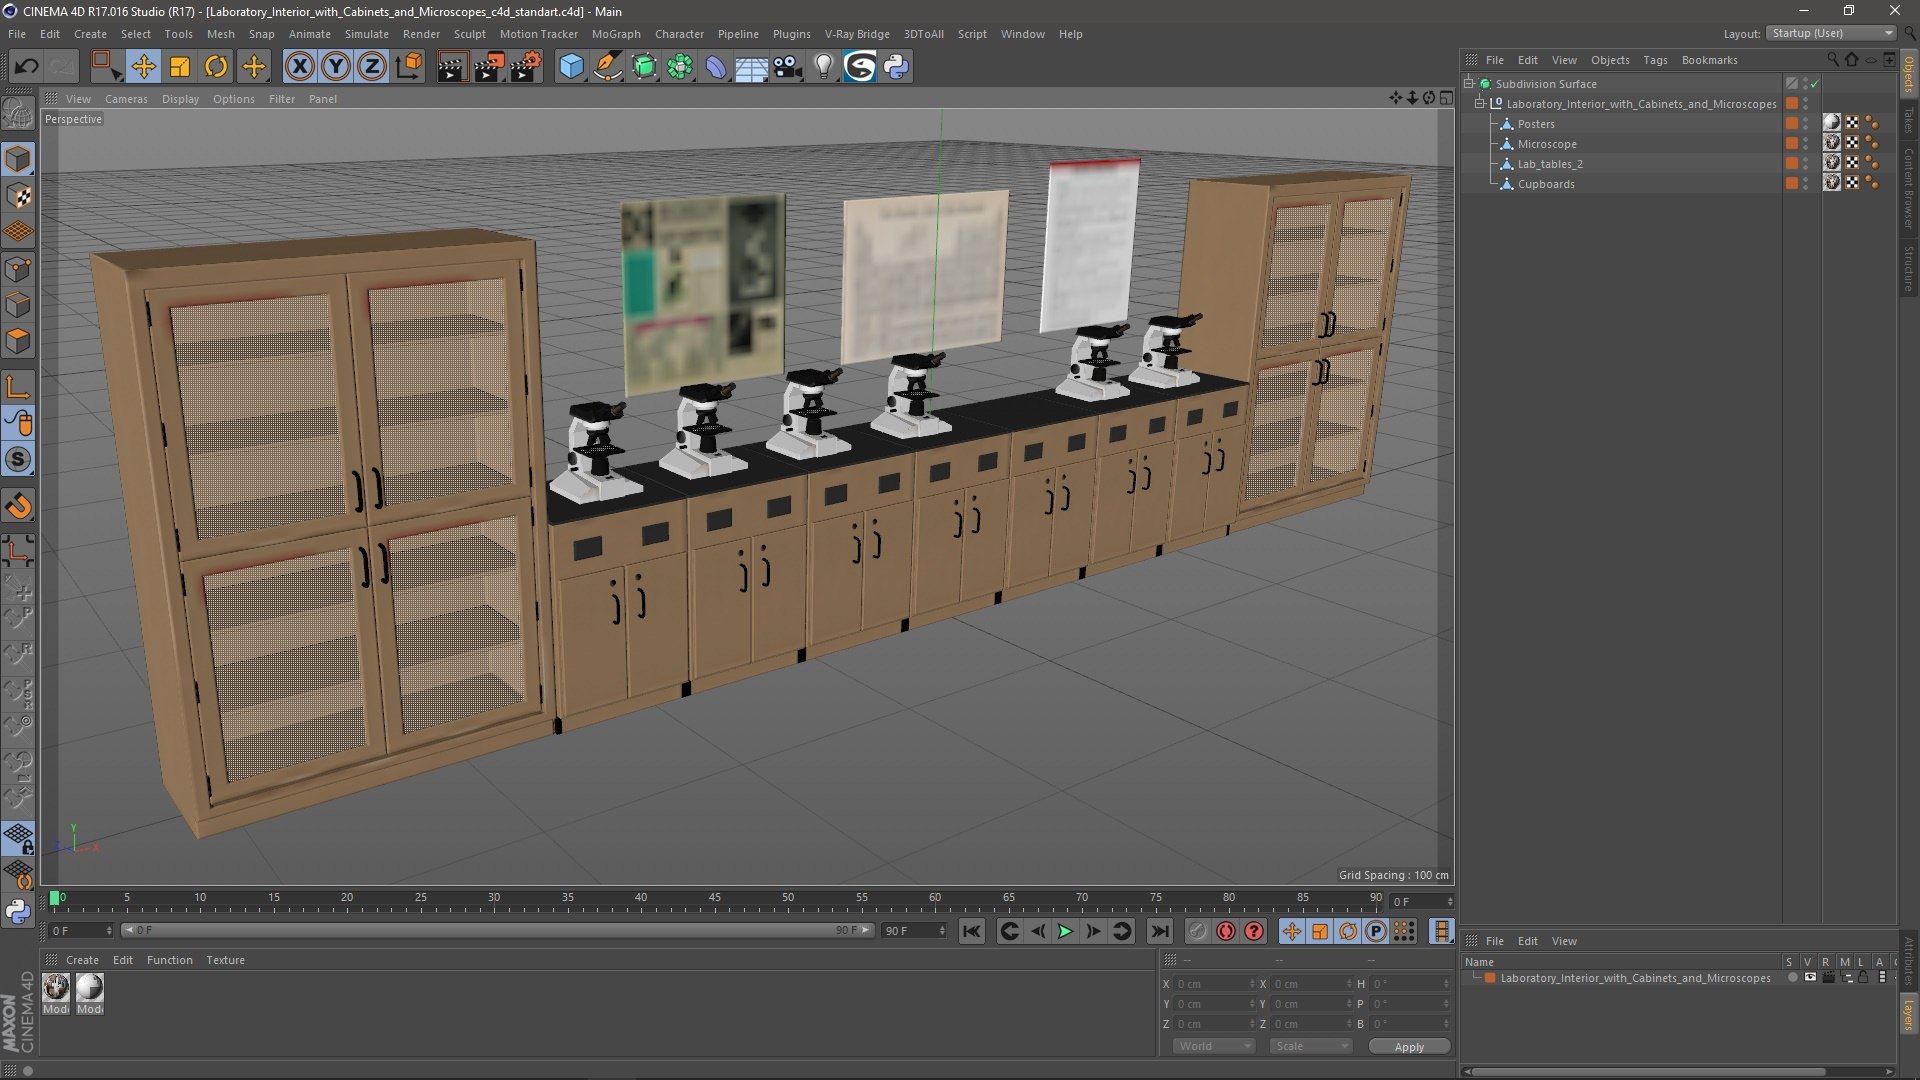Toggle X axis lock

tap(300, 67)
